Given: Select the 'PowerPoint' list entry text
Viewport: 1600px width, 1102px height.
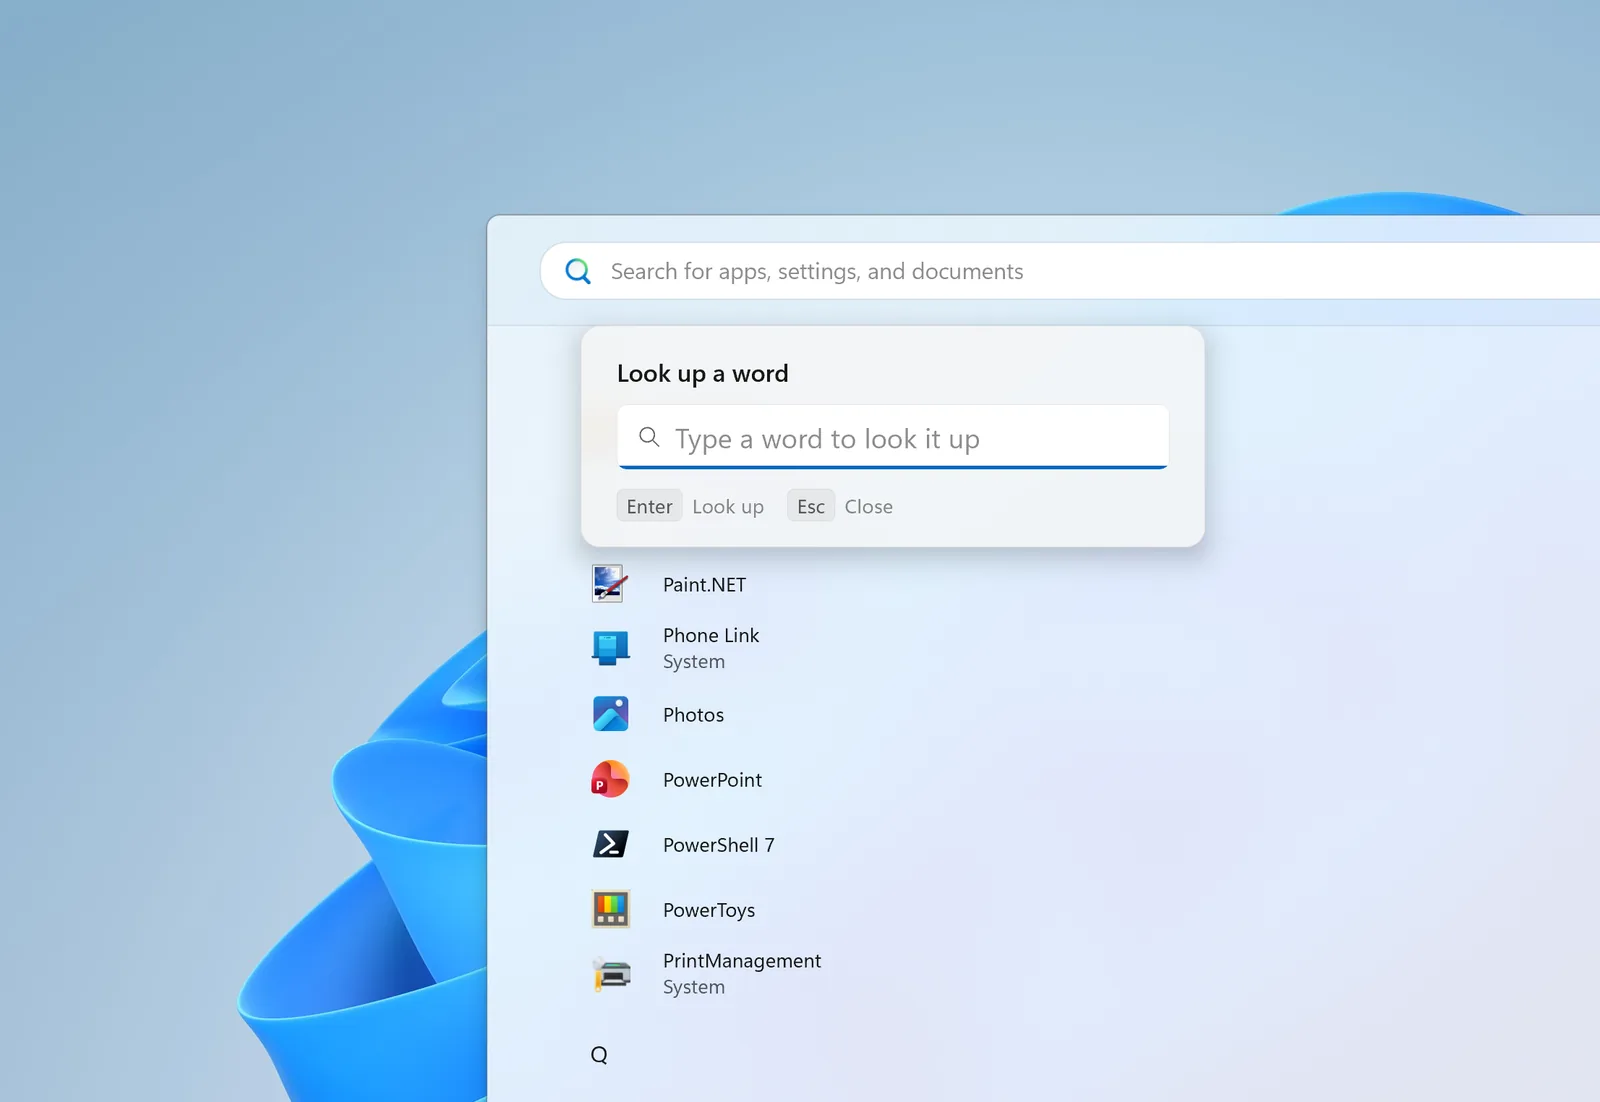Looking at the screenshot, I should point(712,780).
